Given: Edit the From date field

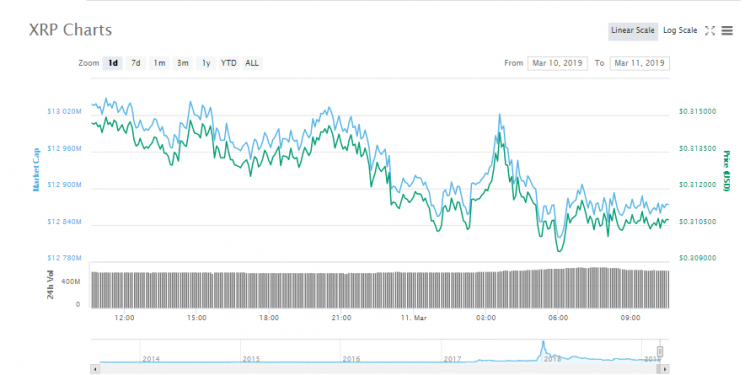Looking at the screenshot, I should [x=557, y=63].
